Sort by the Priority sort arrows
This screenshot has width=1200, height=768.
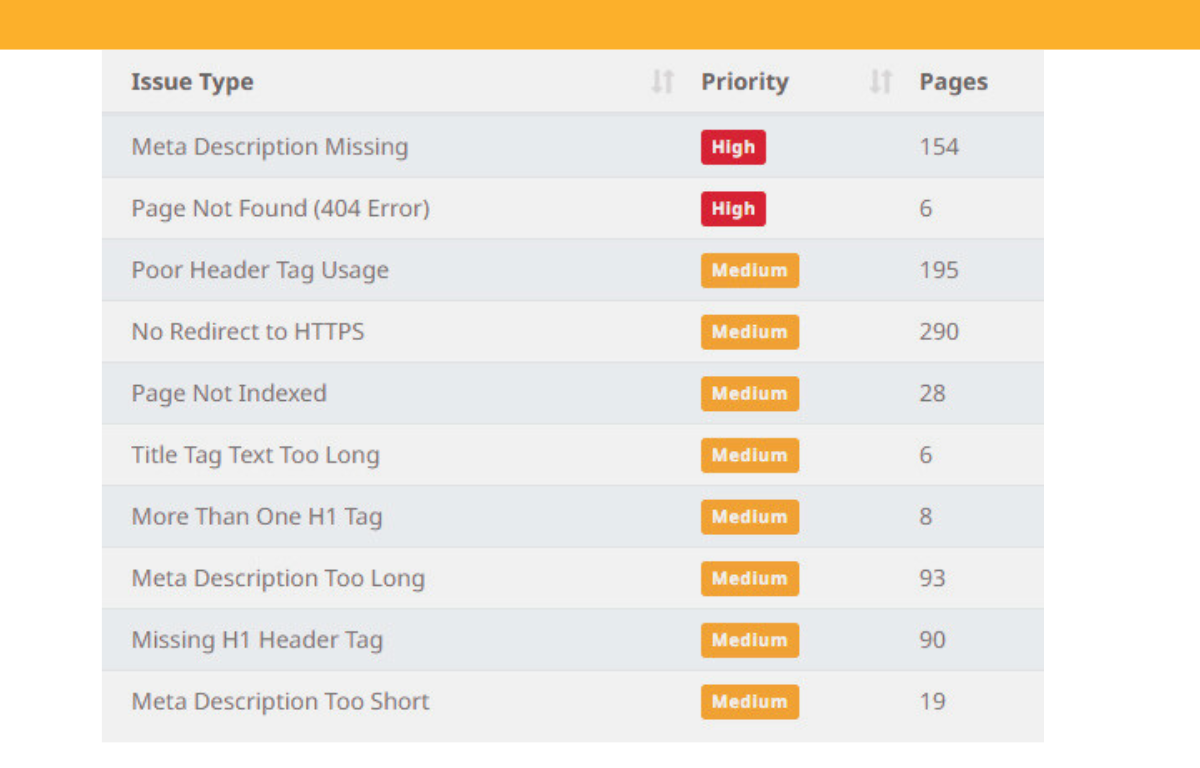[881, 82]
